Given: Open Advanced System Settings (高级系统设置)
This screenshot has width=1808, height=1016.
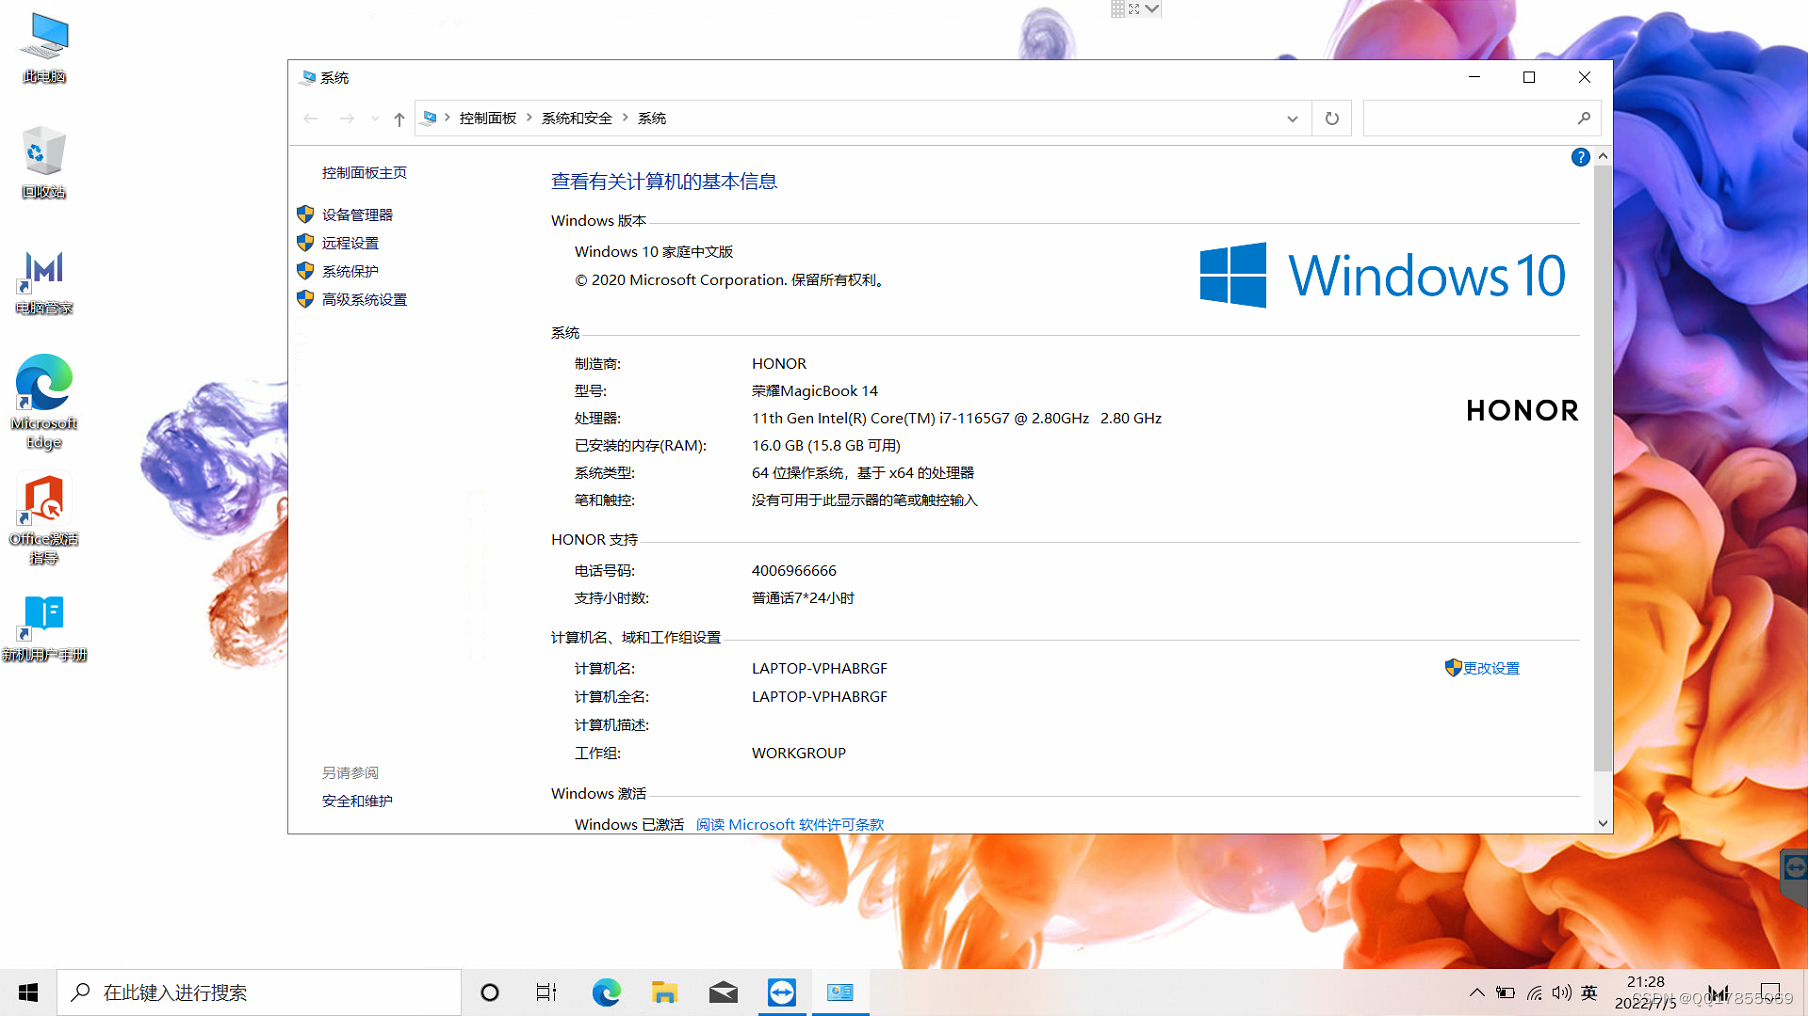Looking at the screenshot, I should pos(364,300).
